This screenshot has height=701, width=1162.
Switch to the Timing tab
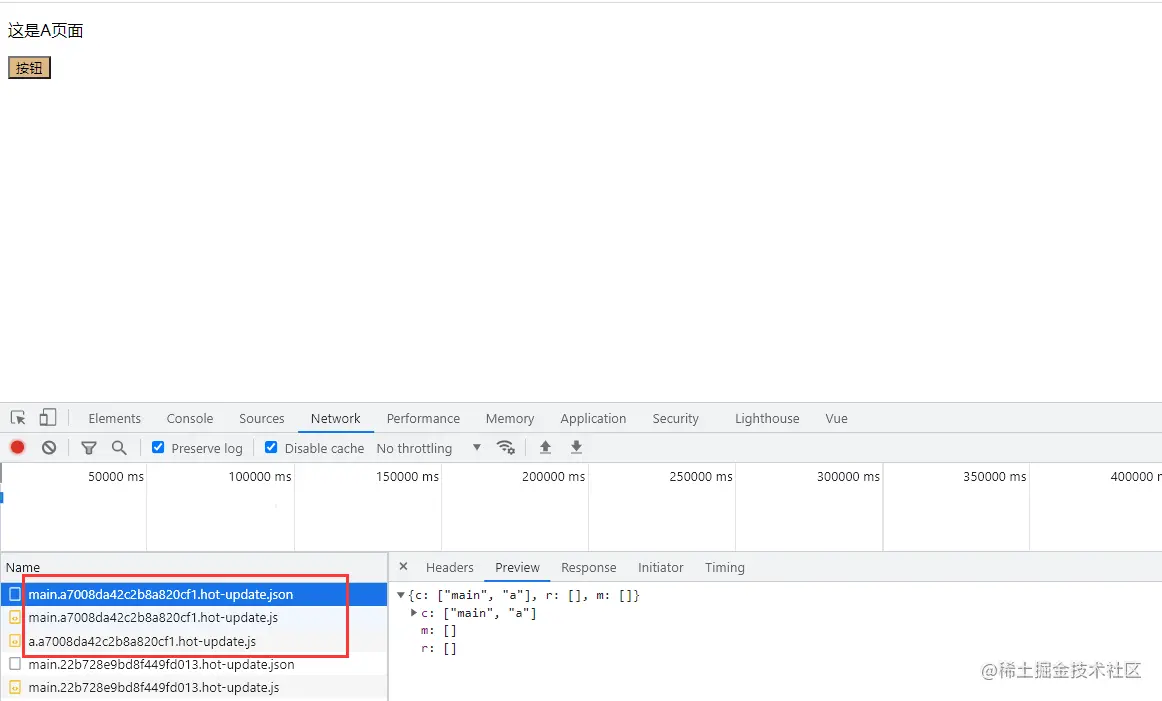pyautogui.click(x=725, y=568)
